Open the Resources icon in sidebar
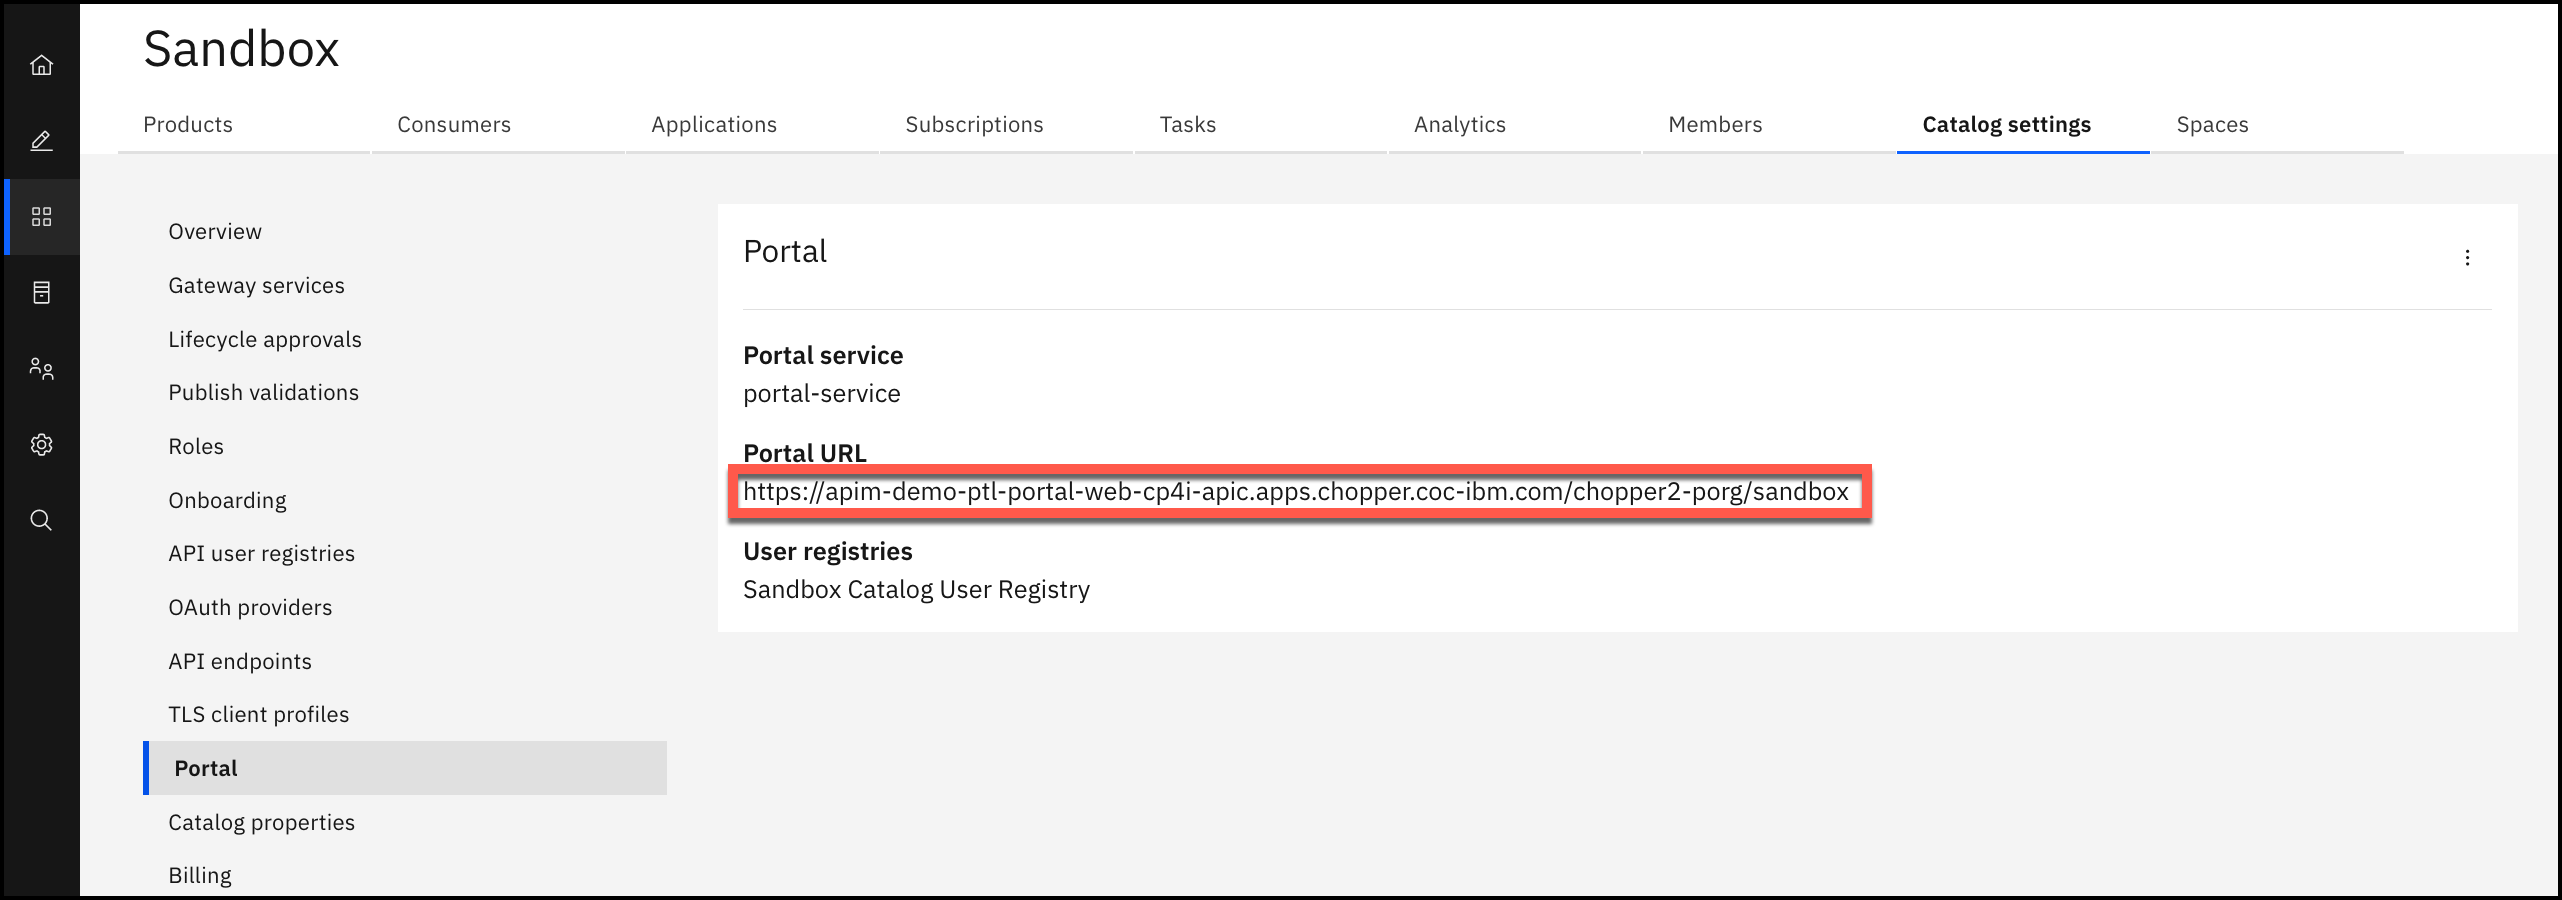This screenshot has width=2562, height=900. [x=41, y=293]
